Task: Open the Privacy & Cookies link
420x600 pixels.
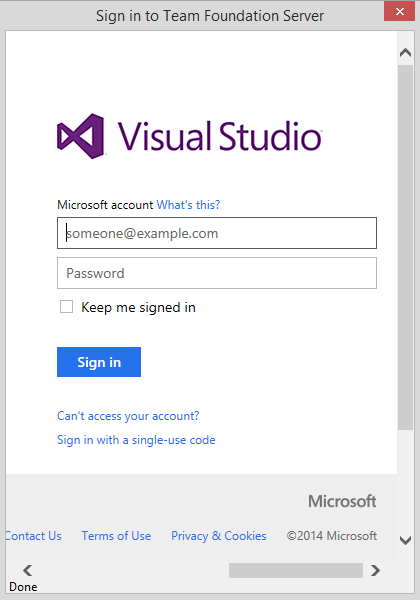Action: click(218, 536)
